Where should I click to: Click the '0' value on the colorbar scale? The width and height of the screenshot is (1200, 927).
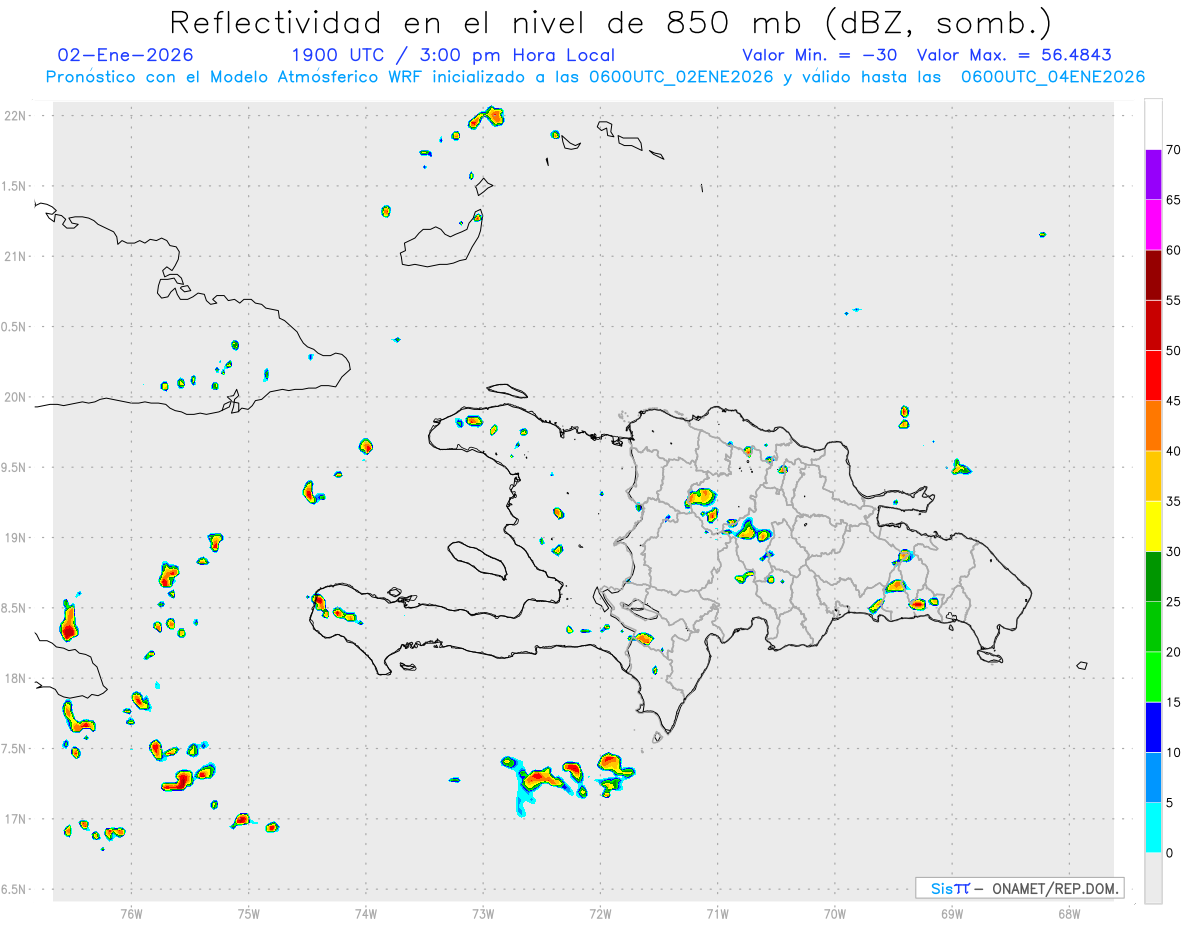[x=1170, y=853]
